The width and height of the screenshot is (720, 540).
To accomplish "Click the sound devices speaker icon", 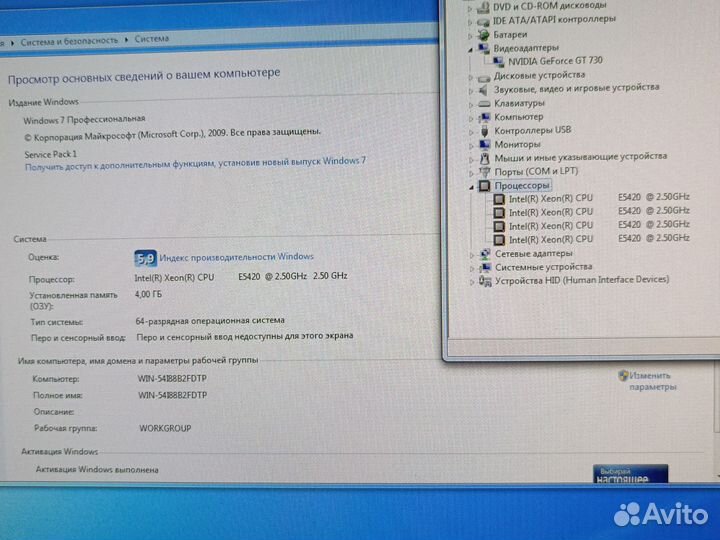I will [x=484, y=90].
